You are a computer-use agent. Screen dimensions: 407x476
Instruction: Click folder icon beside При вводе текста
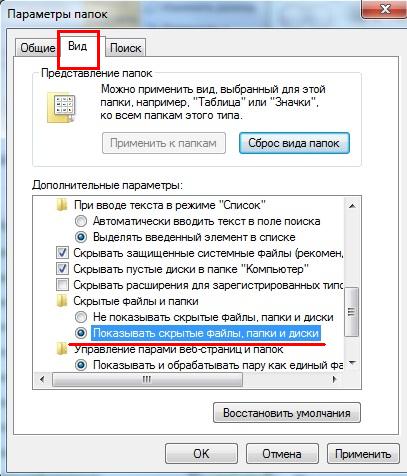point(62,205)
